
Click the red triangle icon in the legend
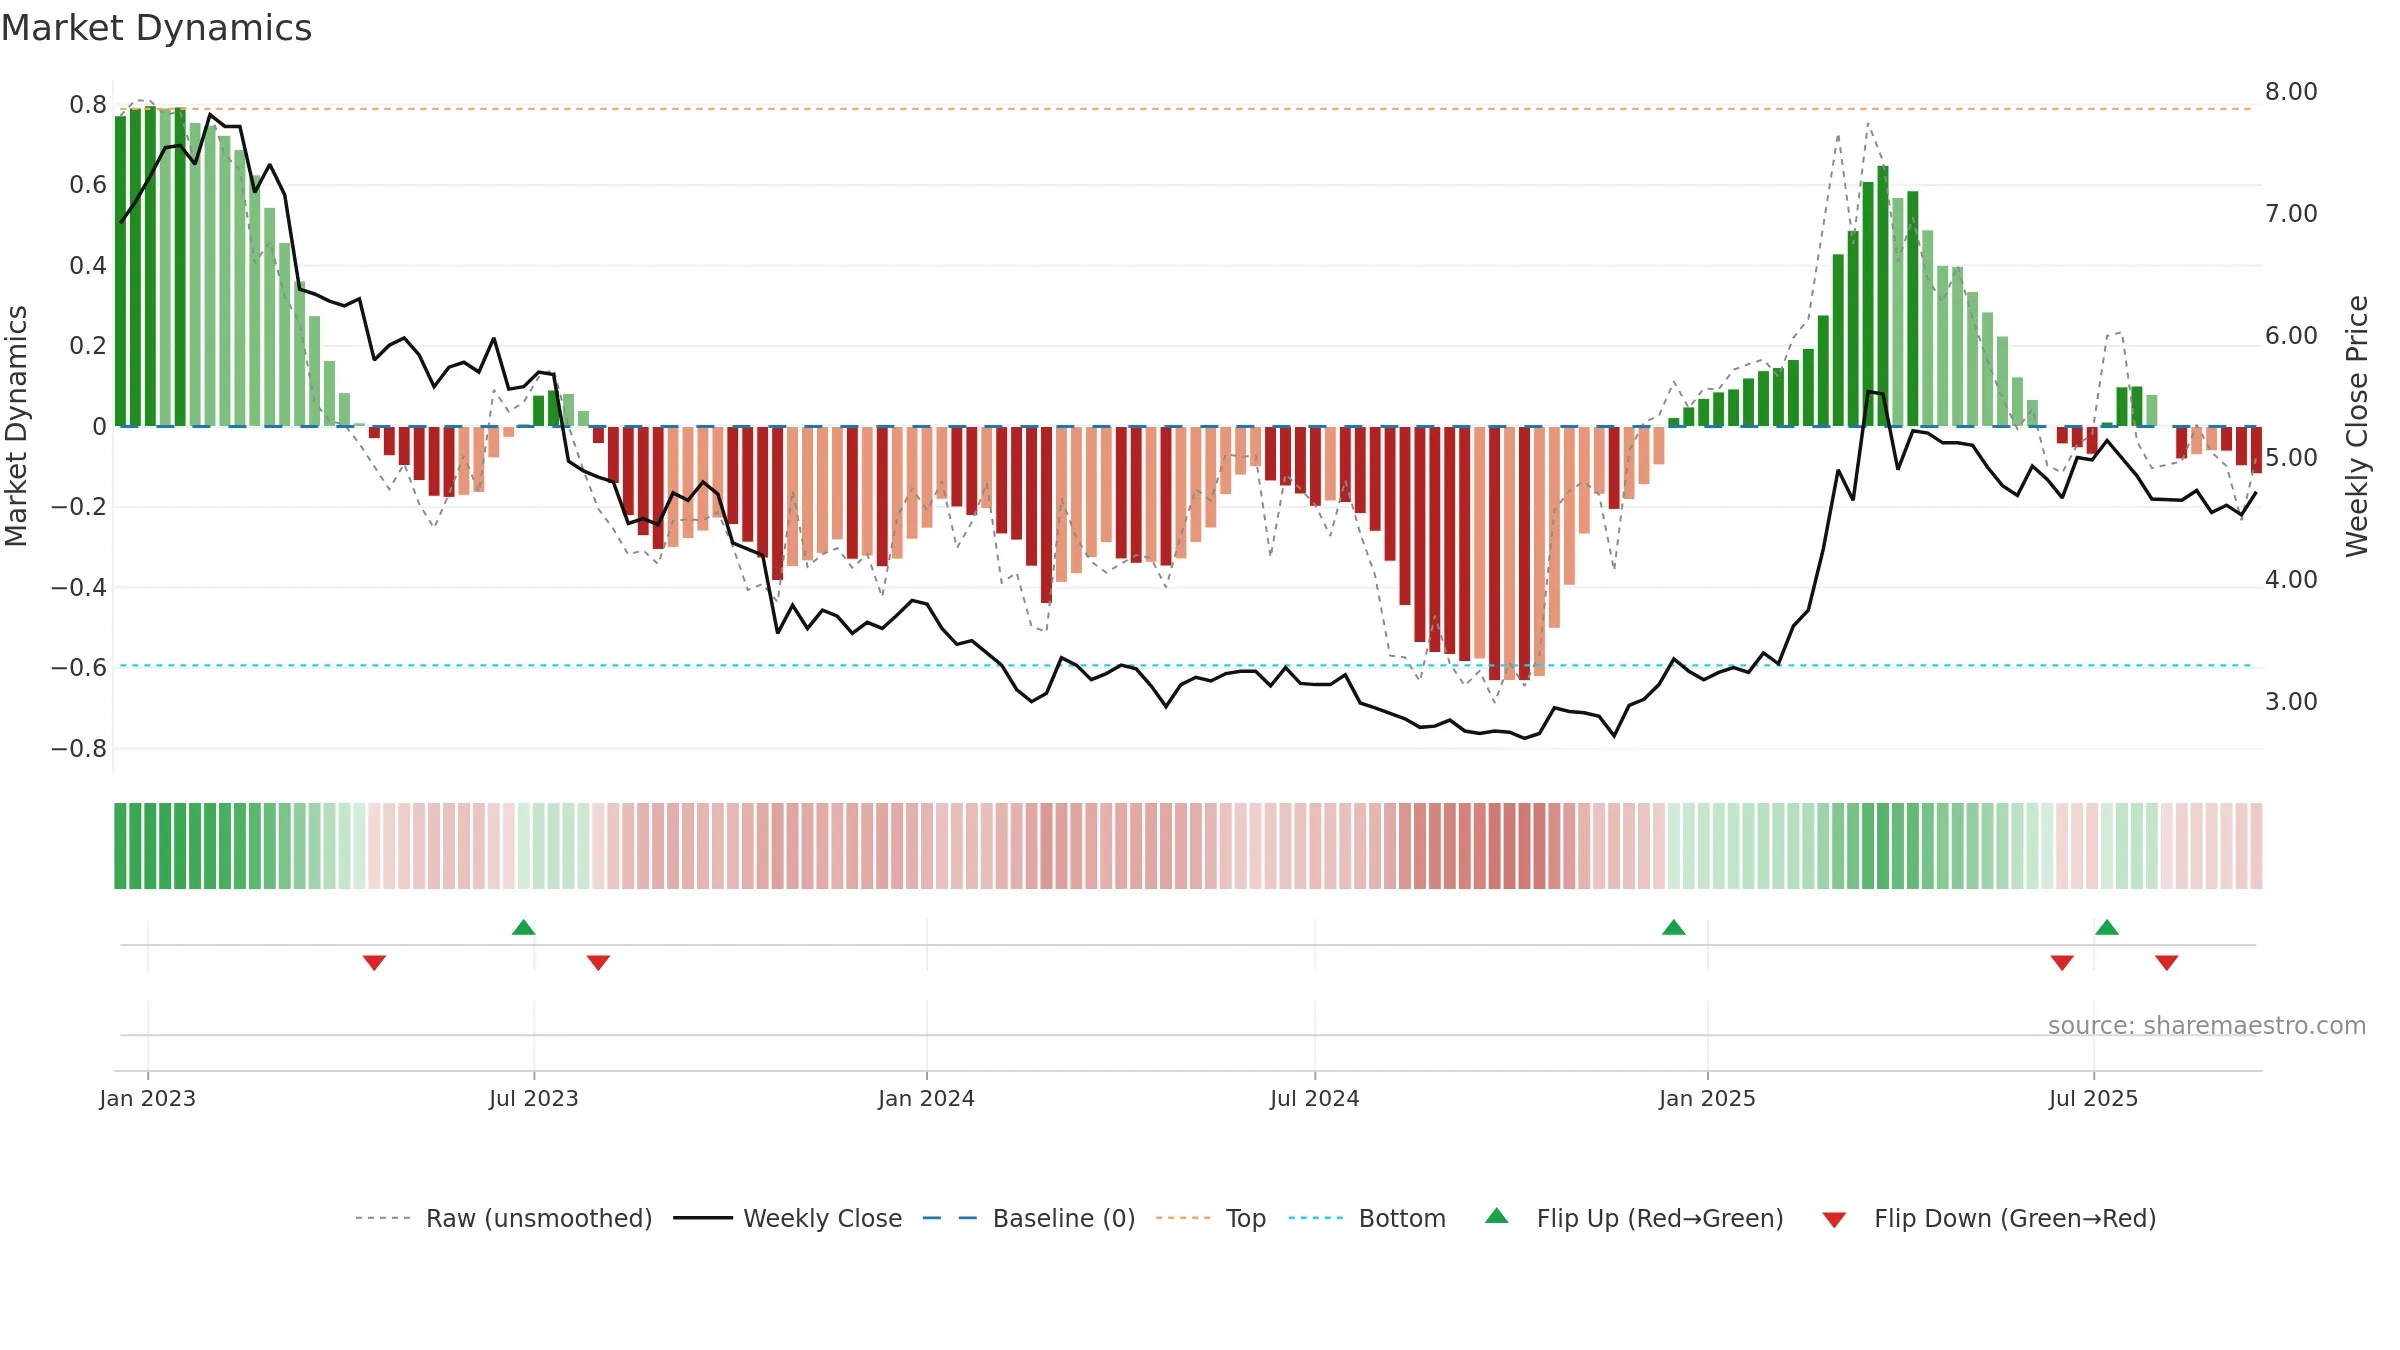[1834, 1220]
